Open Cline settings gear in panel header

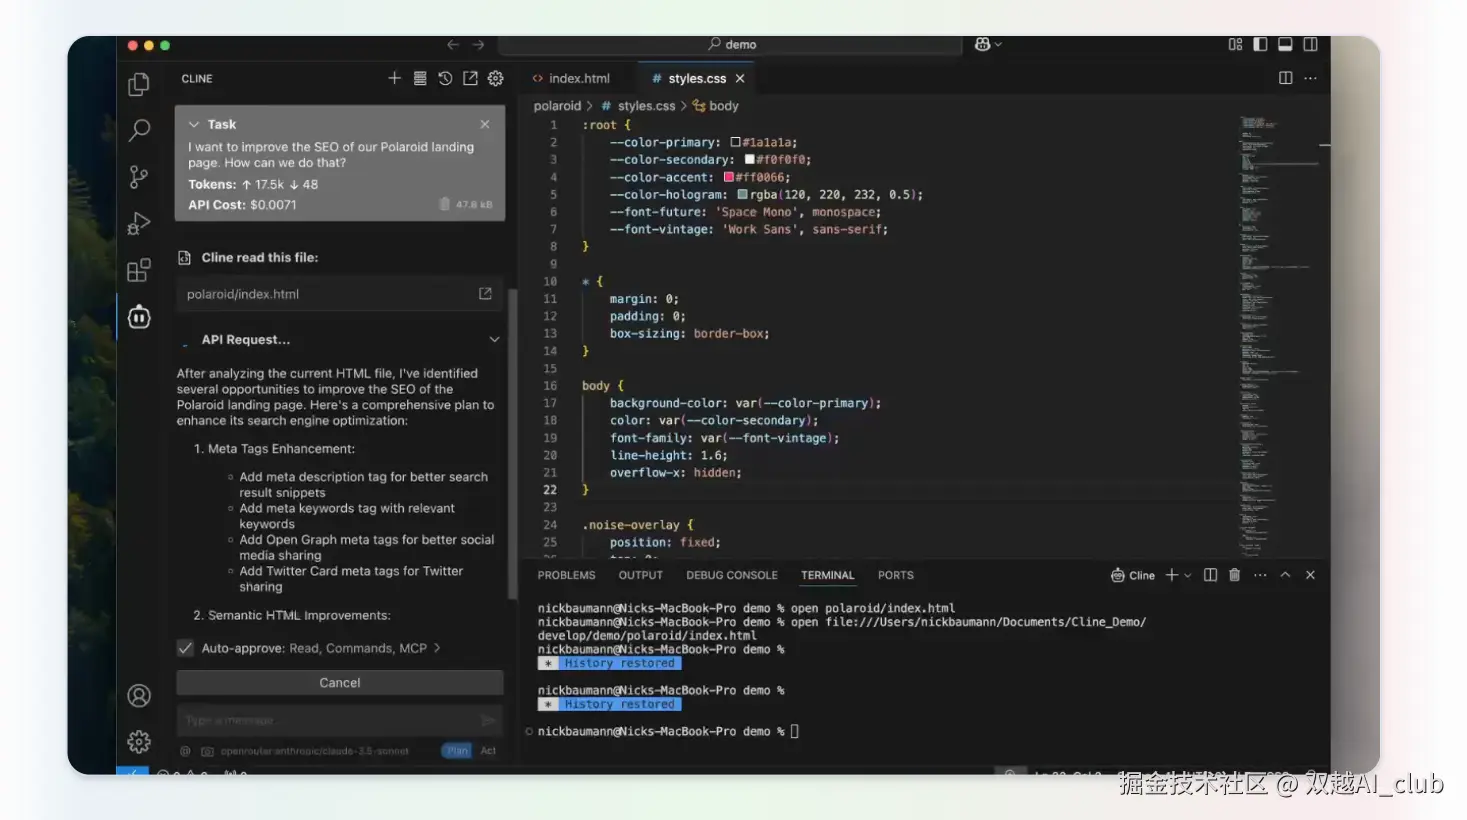[x=496, y=78]
